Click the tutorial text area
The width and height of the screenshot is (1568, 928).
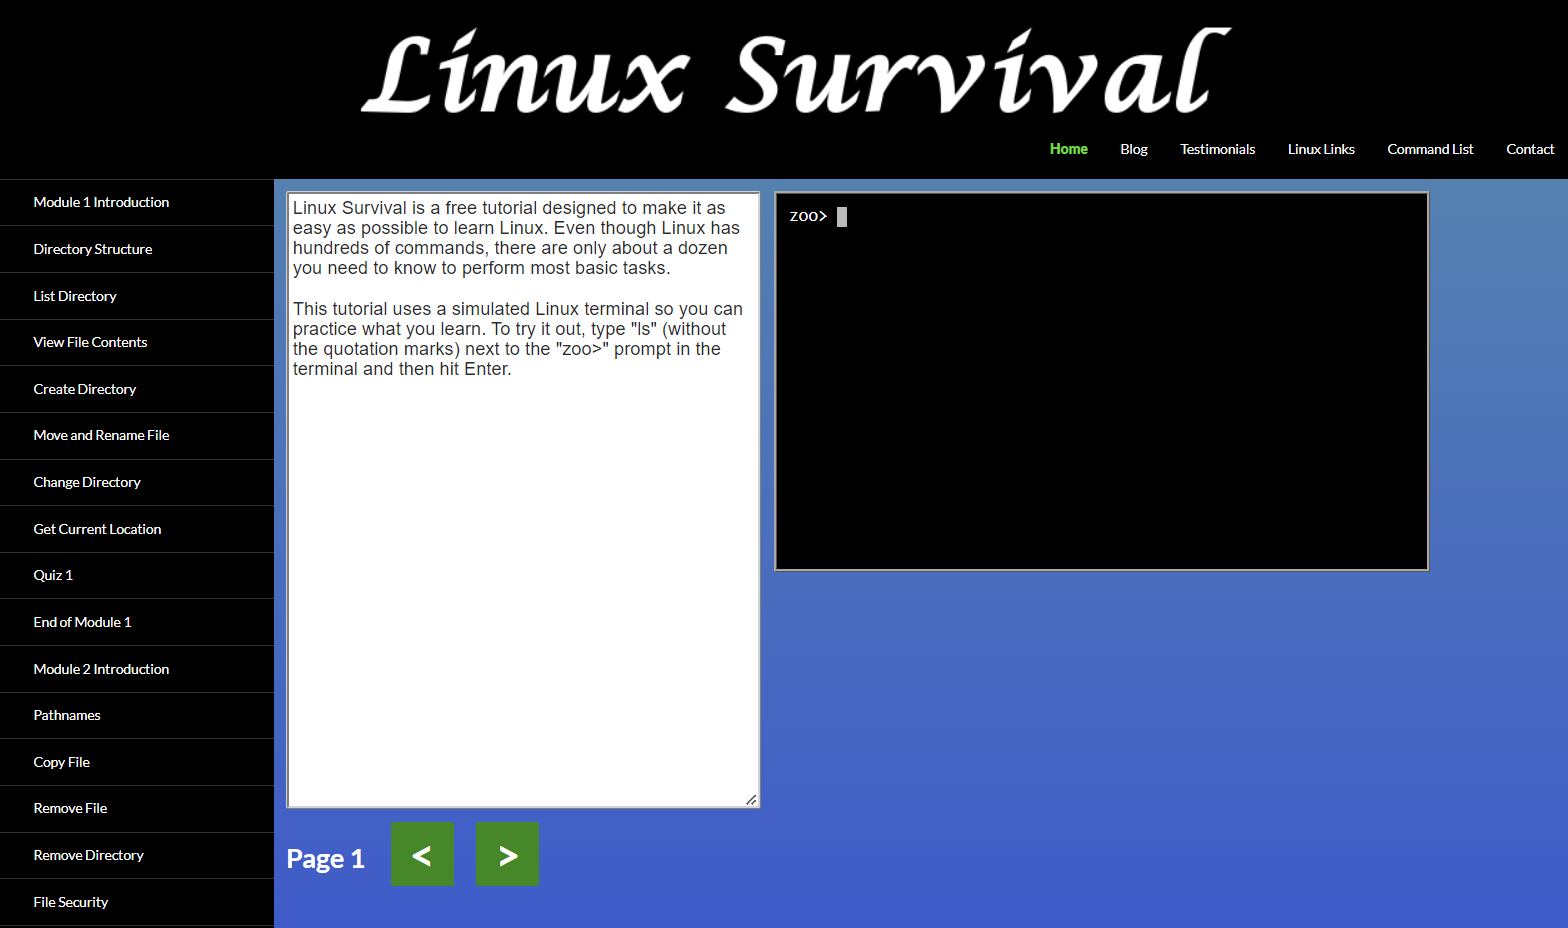[522, 550]
